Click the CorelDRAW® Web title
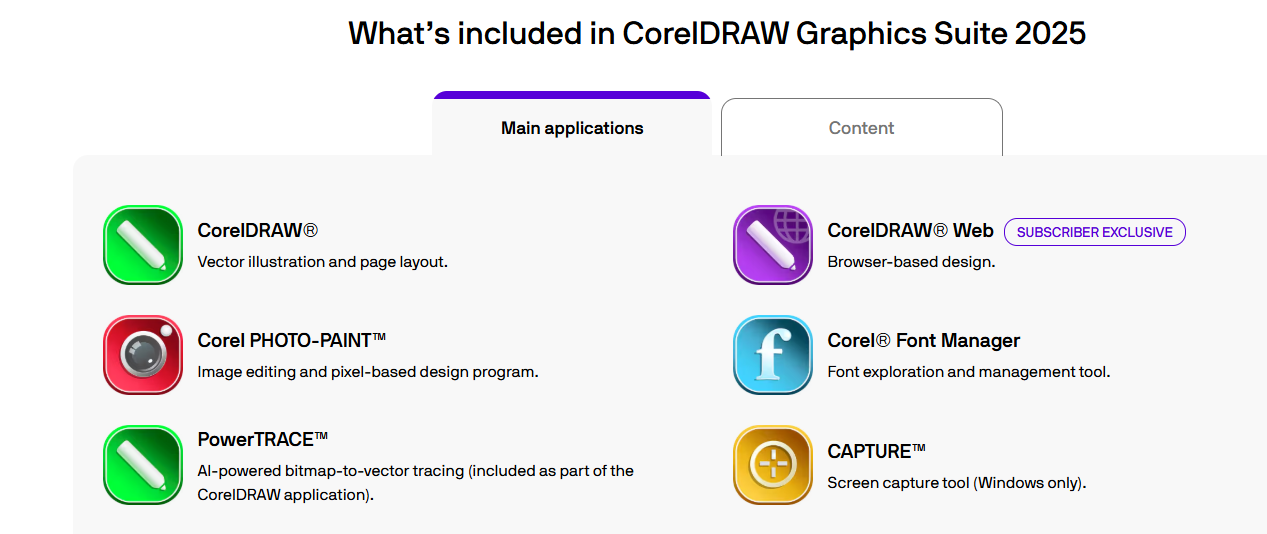Image resolution: width=1267 pixels, height=534 pixels. [911, 230]
